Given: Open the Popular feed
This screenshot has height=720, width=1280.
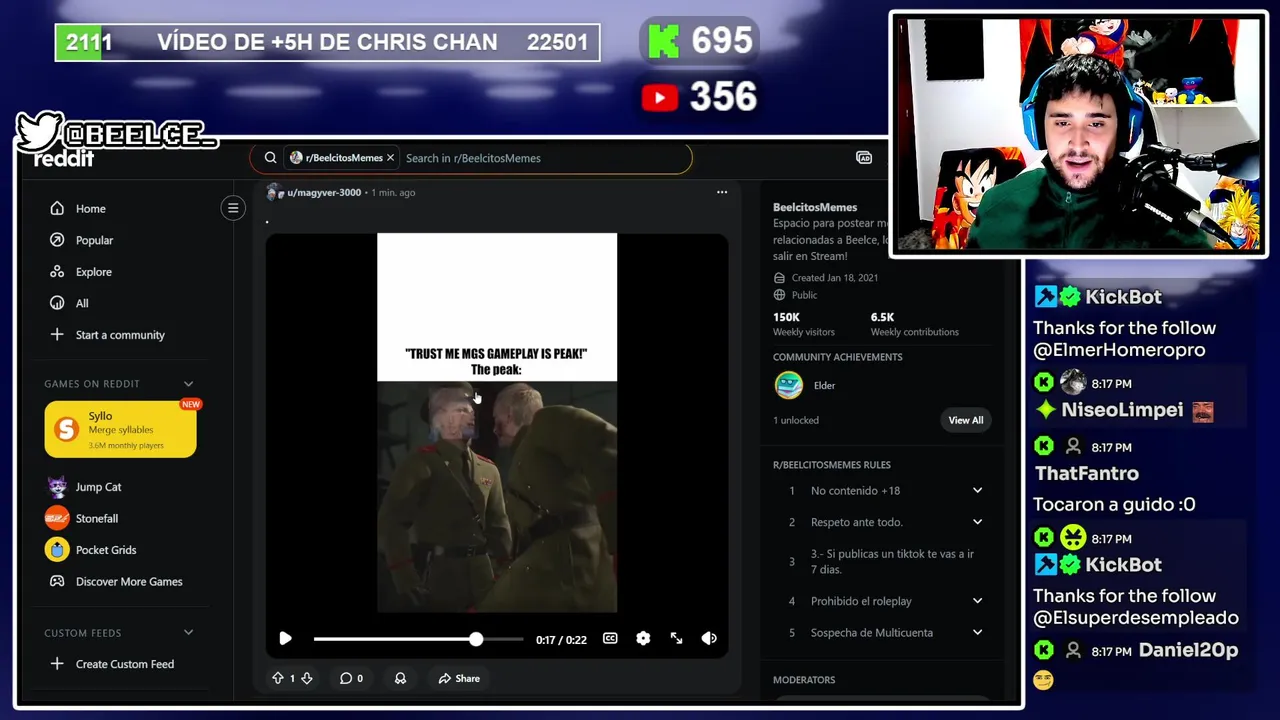Looking at the screenshot, I should 94,240.
